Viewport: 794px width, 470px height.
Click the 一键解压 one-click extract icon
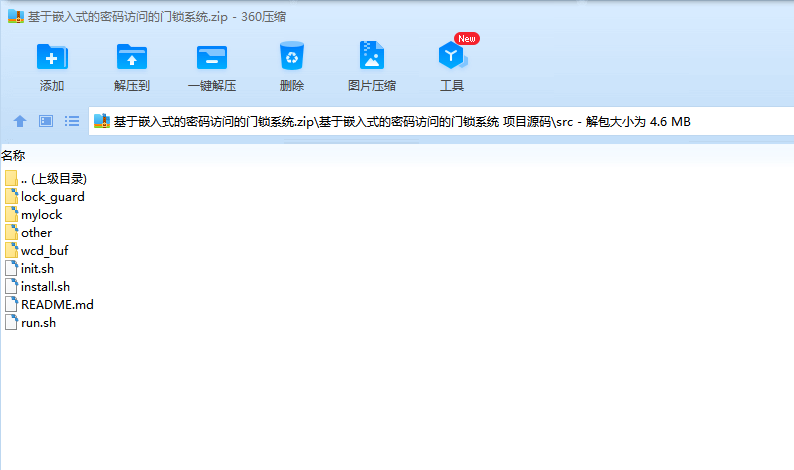[212, 57]
